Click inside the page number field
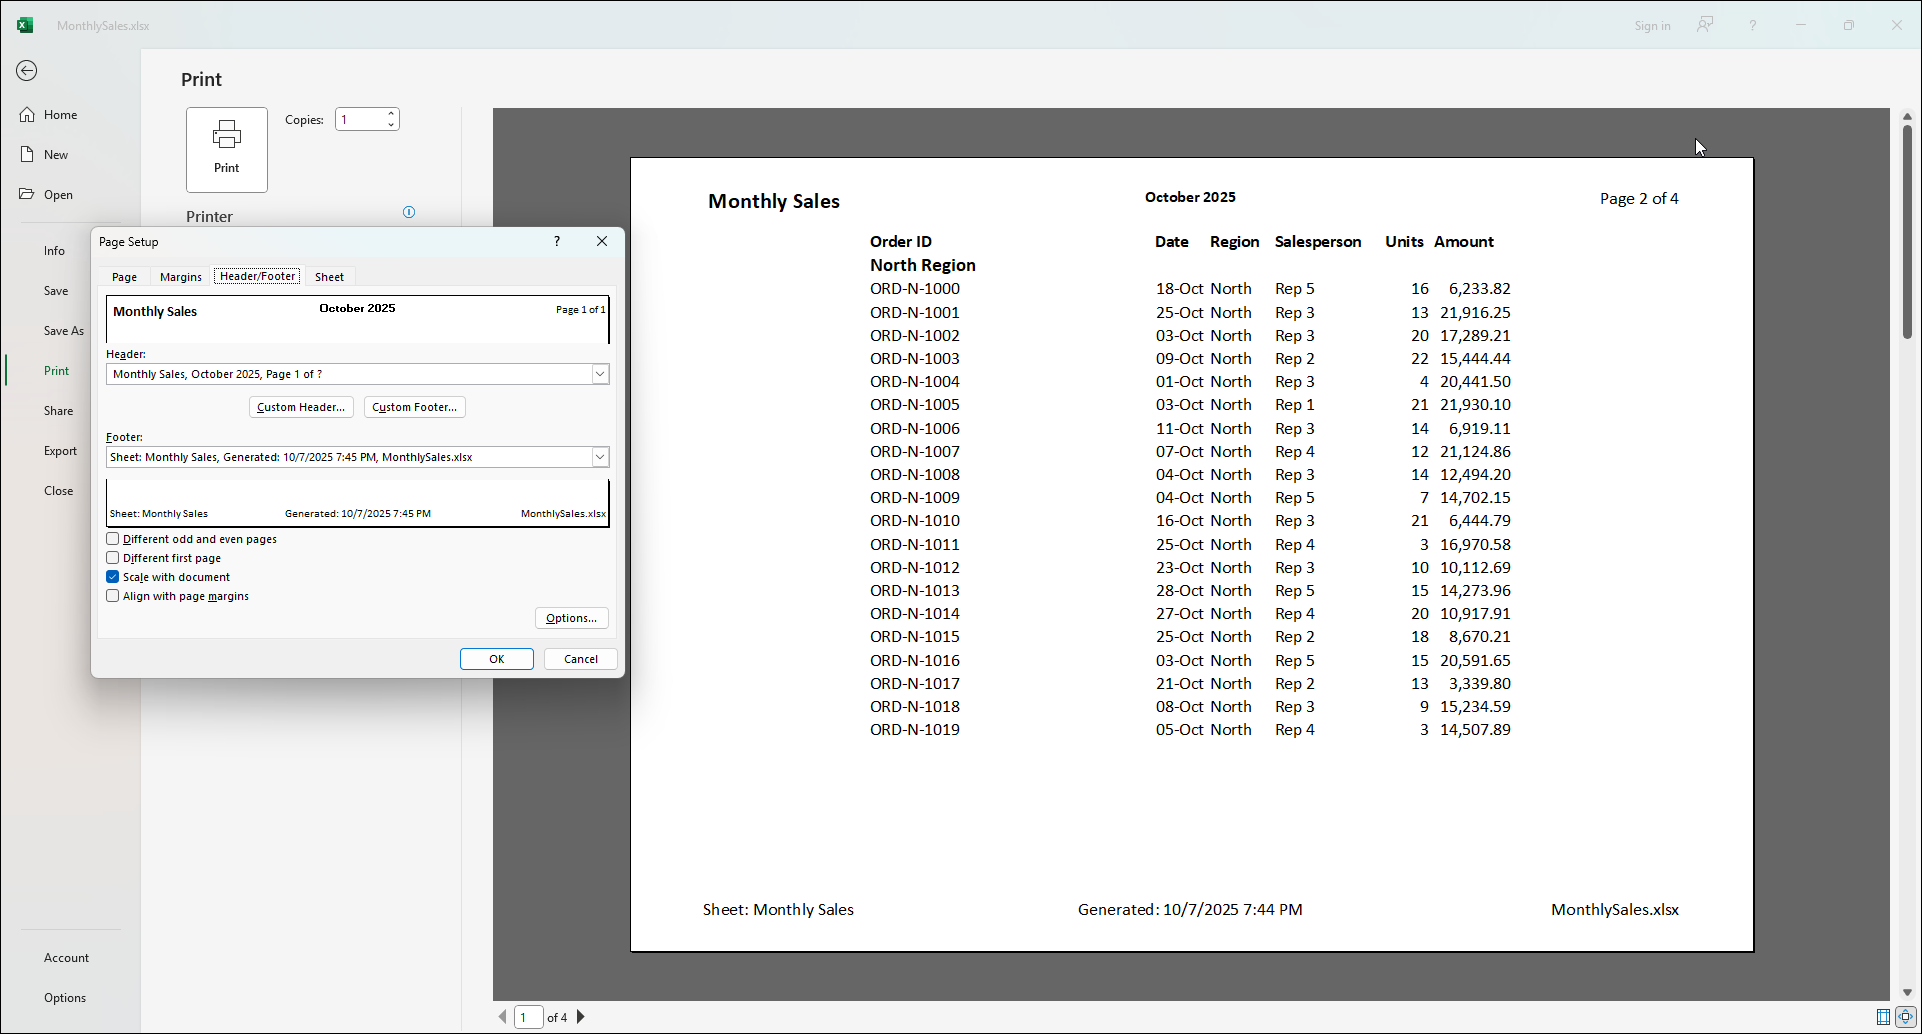The image size is (1922, 1034). [529, 1016]
